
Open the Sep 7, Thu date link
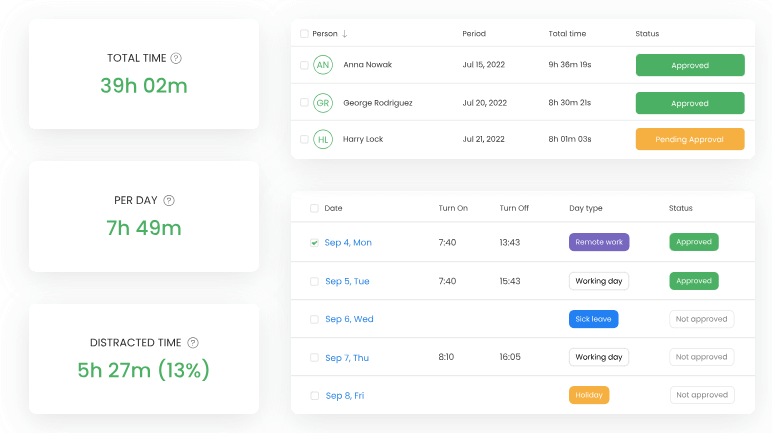[x=347, y=357]
